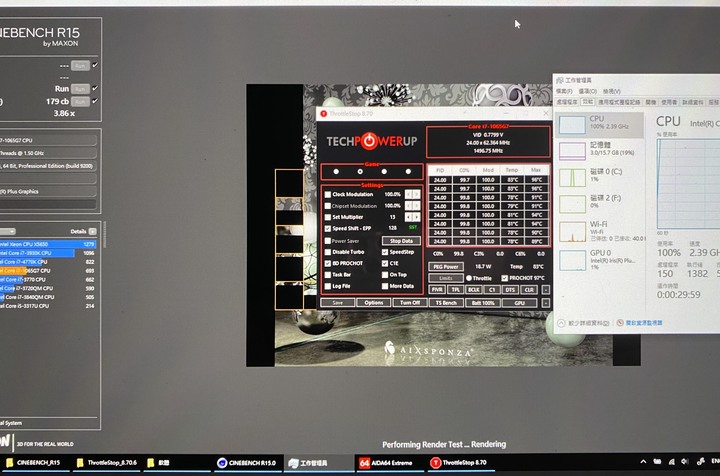Select Disk 0 (C:) in Task Manager
Image resolution: width=720 pixels, height=476 pixels.
[599, 177]
